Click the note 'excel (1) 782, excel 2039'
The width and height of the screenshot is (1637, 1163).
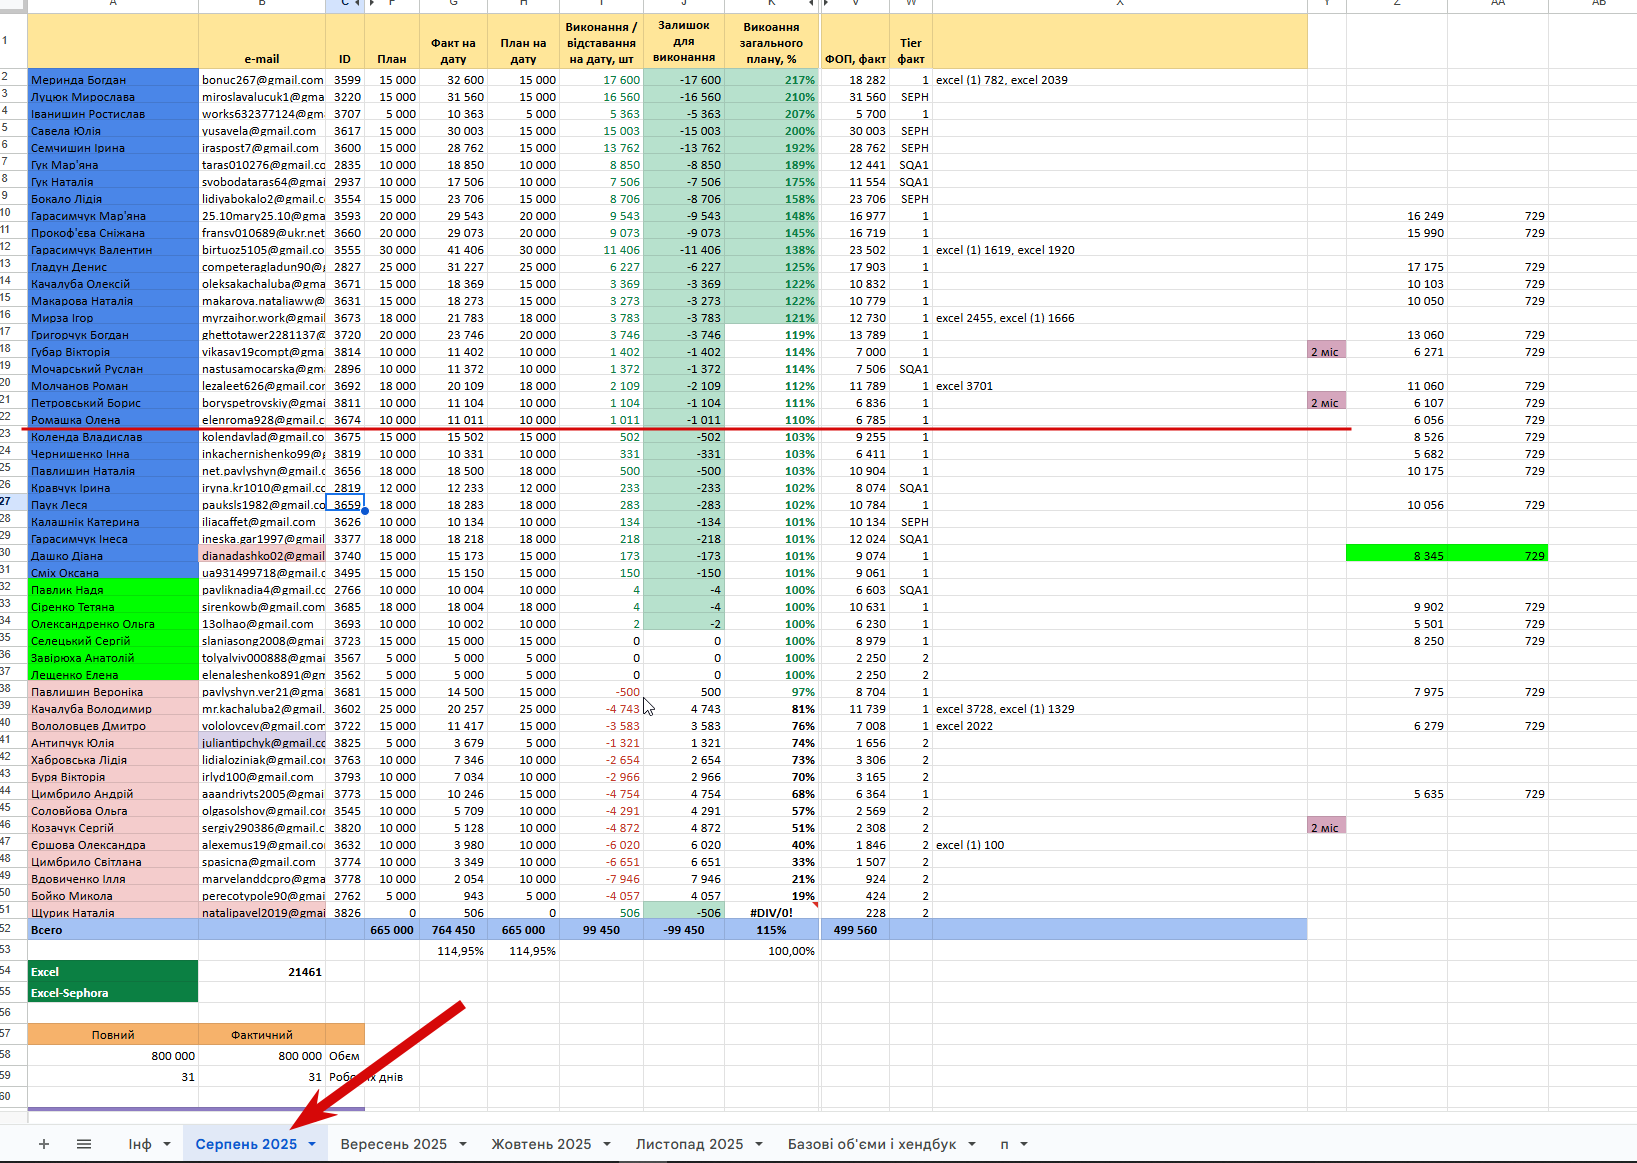coord(1002,80)
